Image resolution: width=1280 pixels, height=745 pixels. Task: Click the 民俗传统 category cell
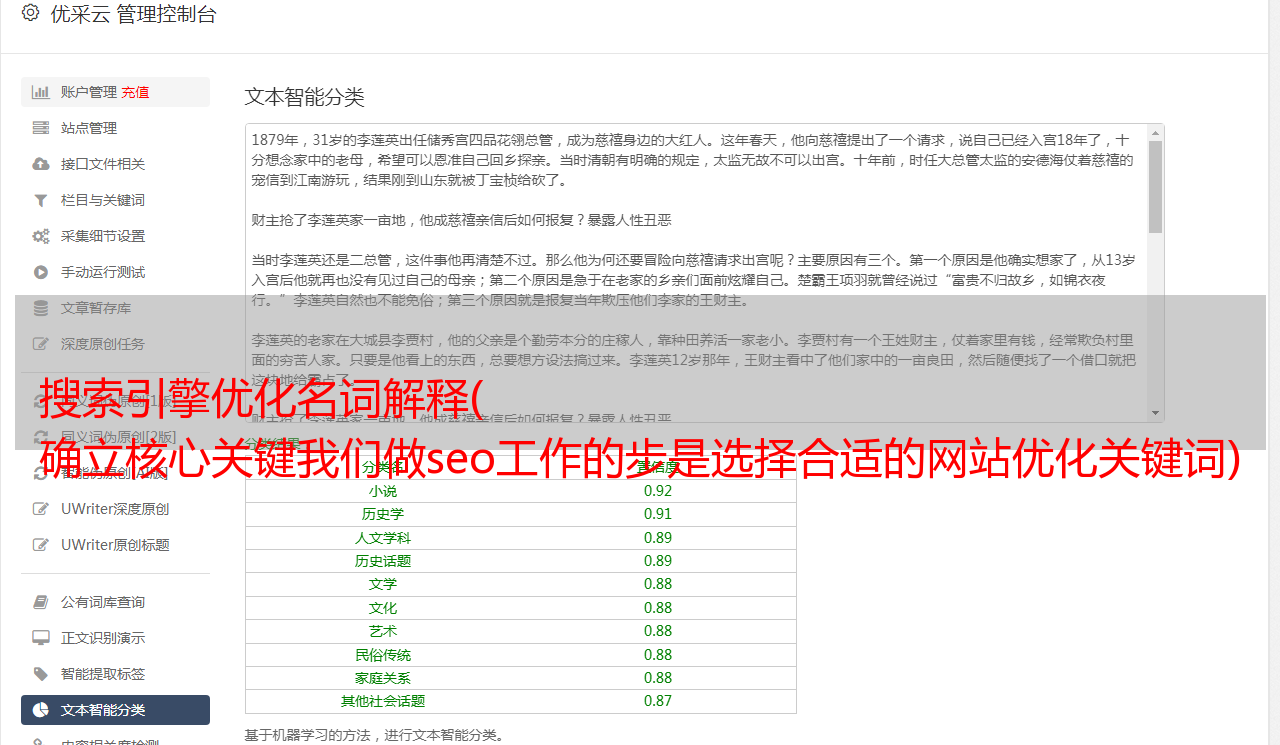click(x=383, y=655)
